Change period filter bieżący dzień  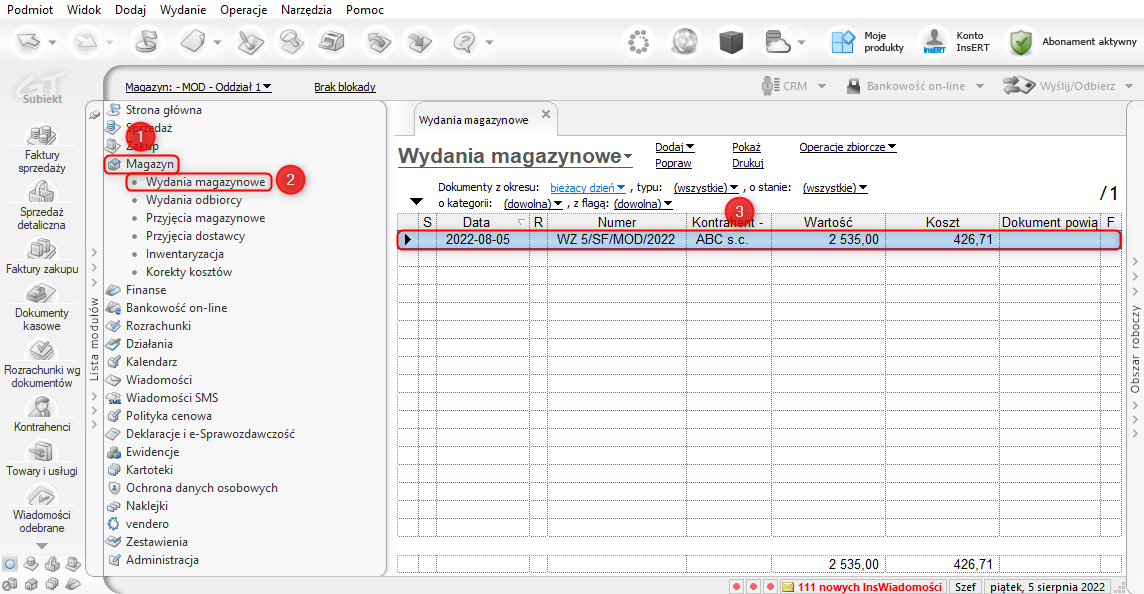click(x=587, y=188)
